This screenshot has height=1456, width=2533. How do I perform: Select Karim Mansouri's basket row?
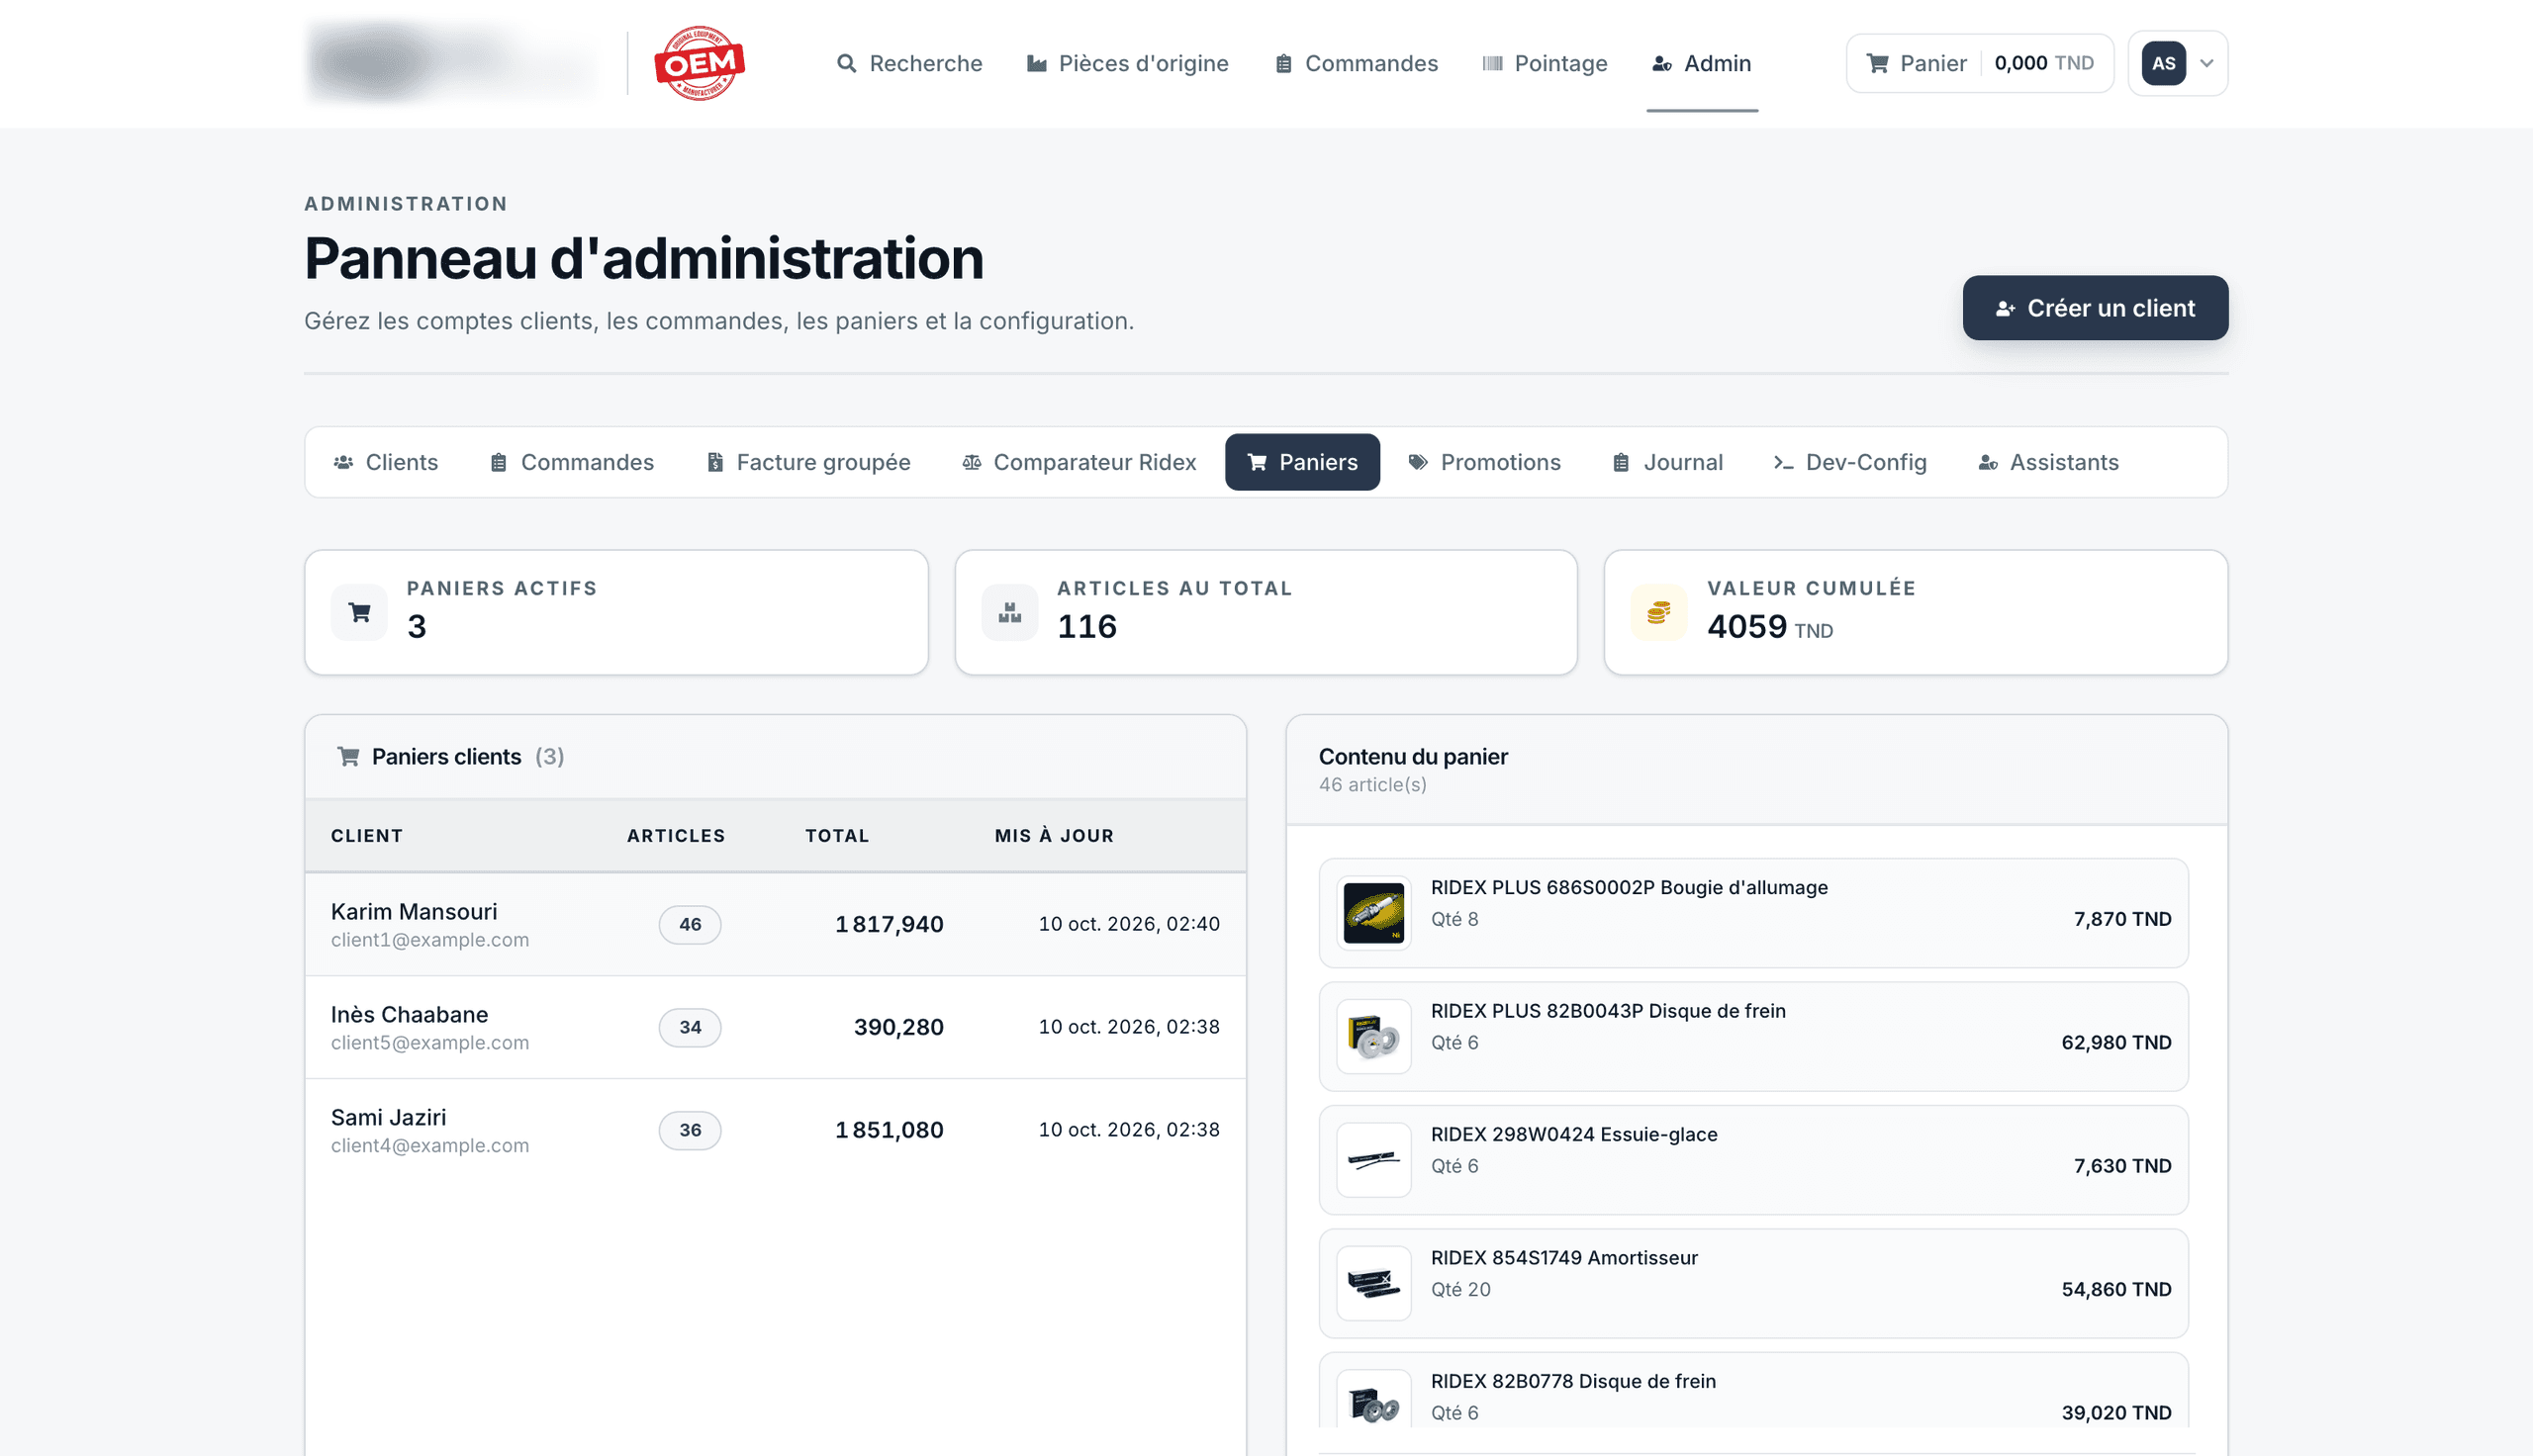pos(775,924)
